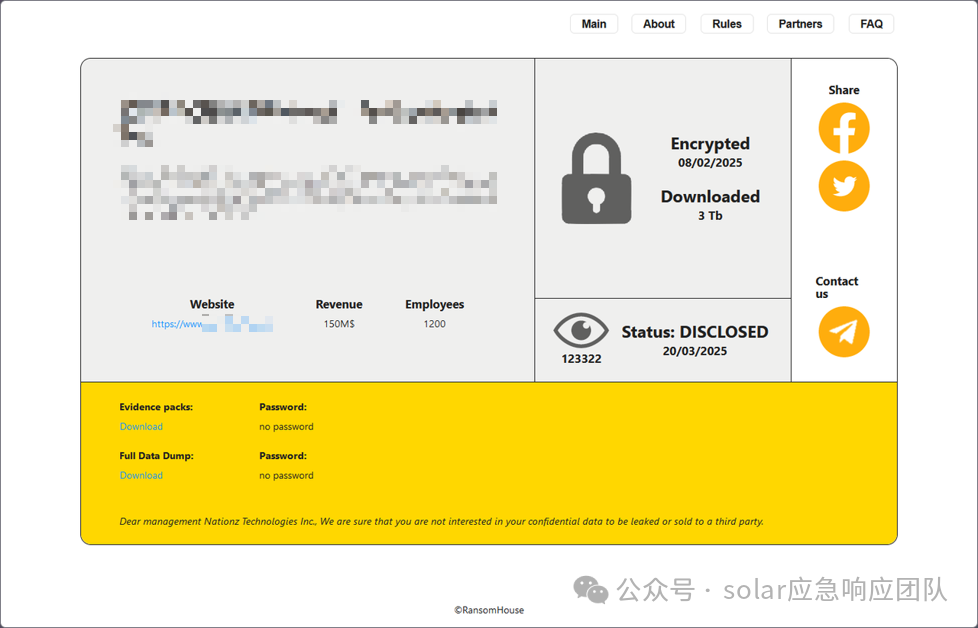Go to the About page

pos(659,24)
